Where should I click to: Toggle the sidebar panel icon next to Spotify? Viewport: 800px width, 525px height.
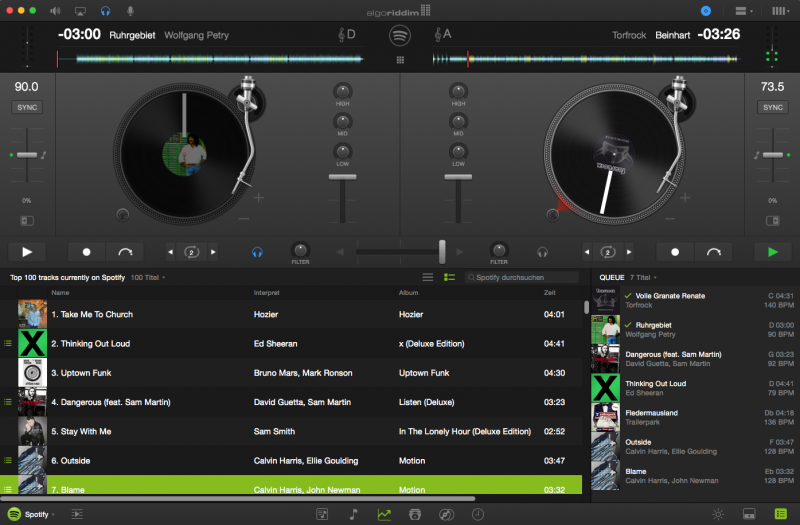[77, 514]
